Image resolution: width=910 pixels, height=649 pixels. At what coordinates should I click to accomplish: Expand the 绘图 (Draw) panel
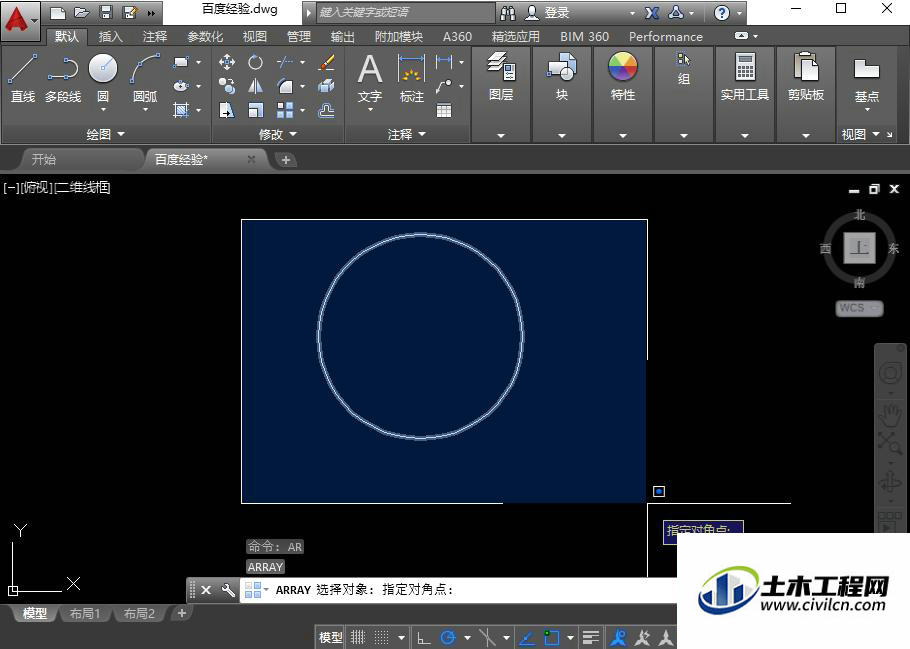106,134
